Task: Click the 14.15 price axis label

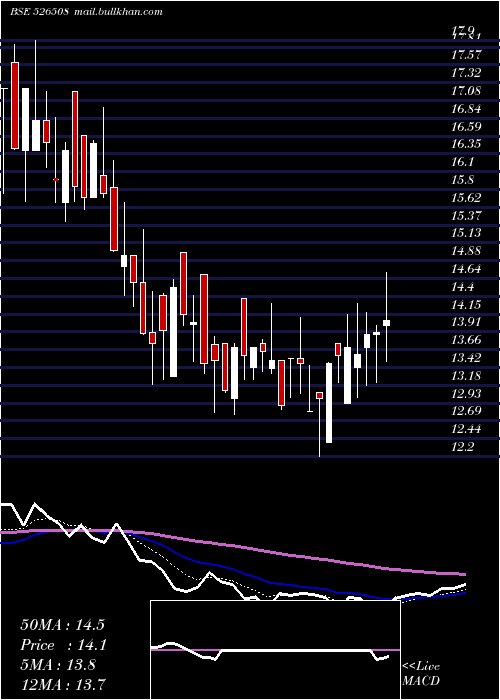Action: tap(466, 304)
